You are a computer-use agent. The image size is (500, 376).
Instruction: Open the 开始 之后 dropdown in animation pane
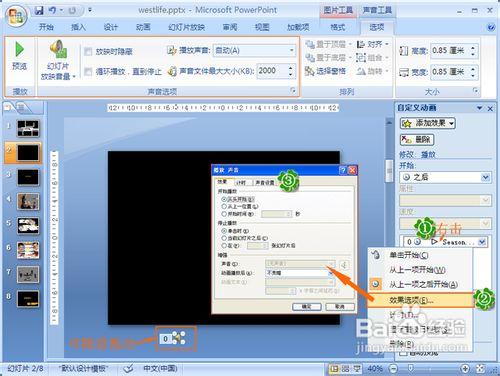[x=485, y=177]
